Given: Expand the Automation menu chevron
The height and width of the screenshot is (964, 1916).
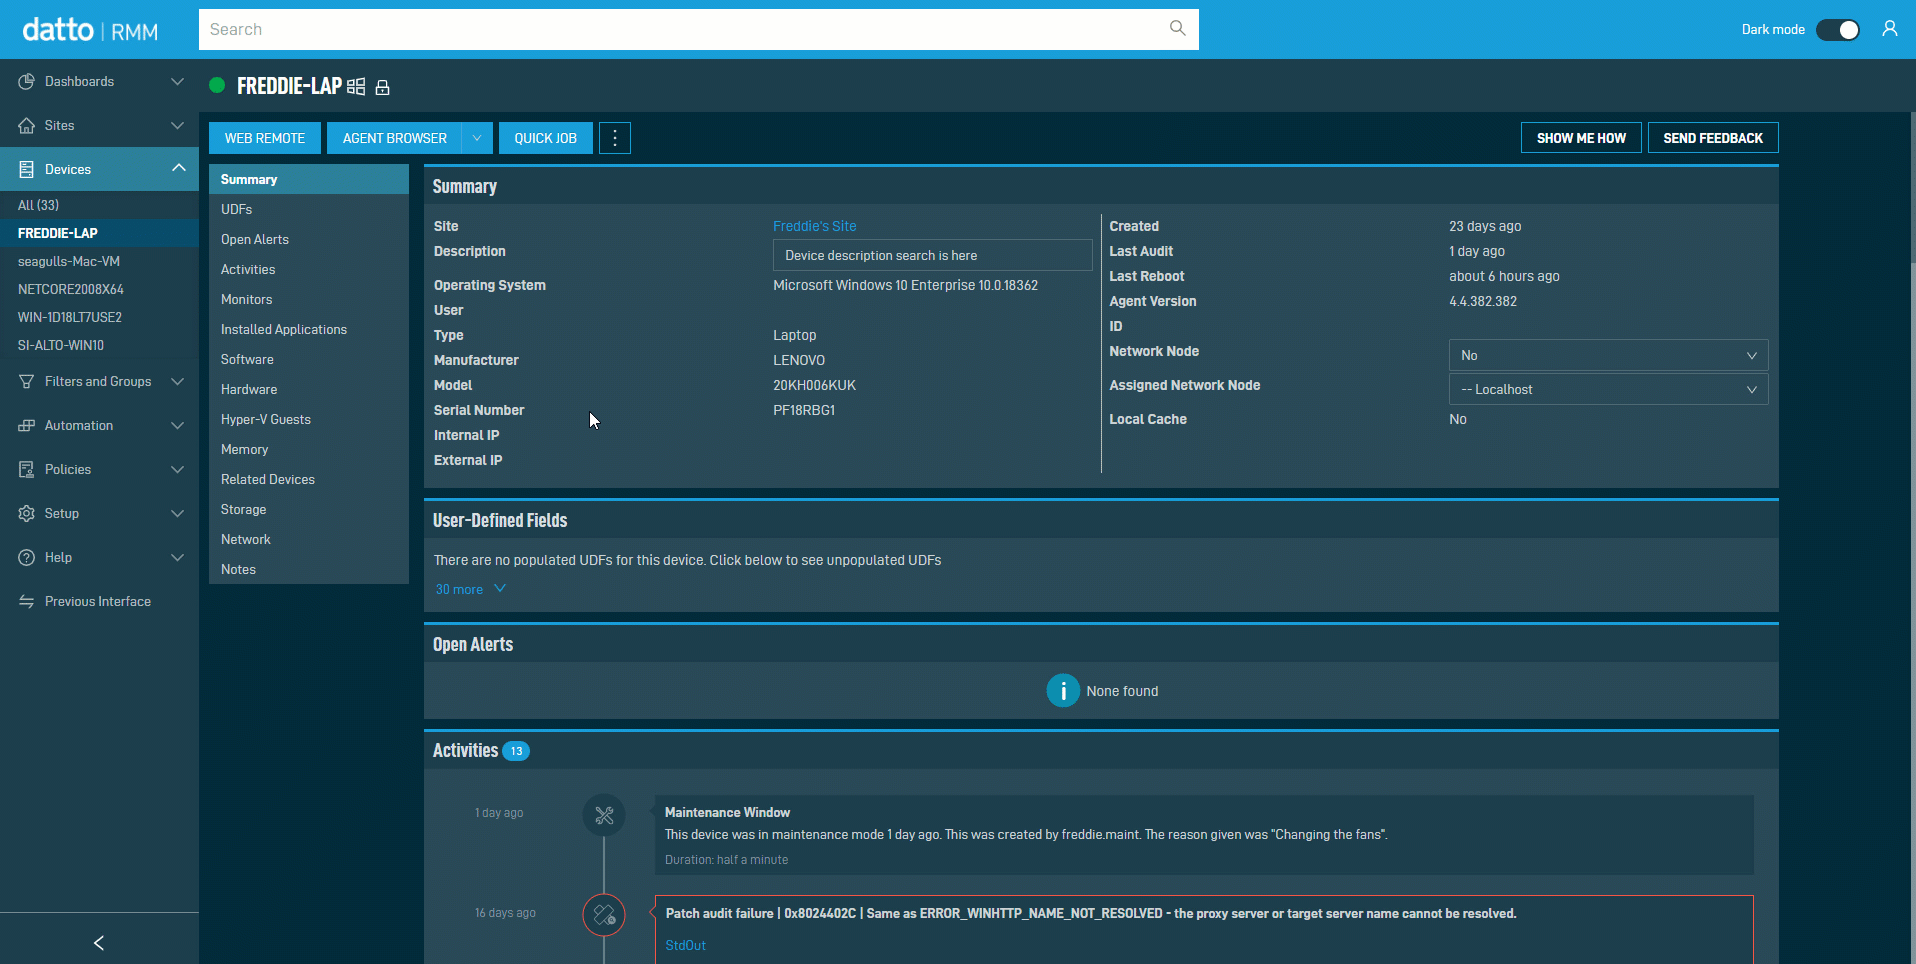Looking at the screenshot, I should [177, 425].
